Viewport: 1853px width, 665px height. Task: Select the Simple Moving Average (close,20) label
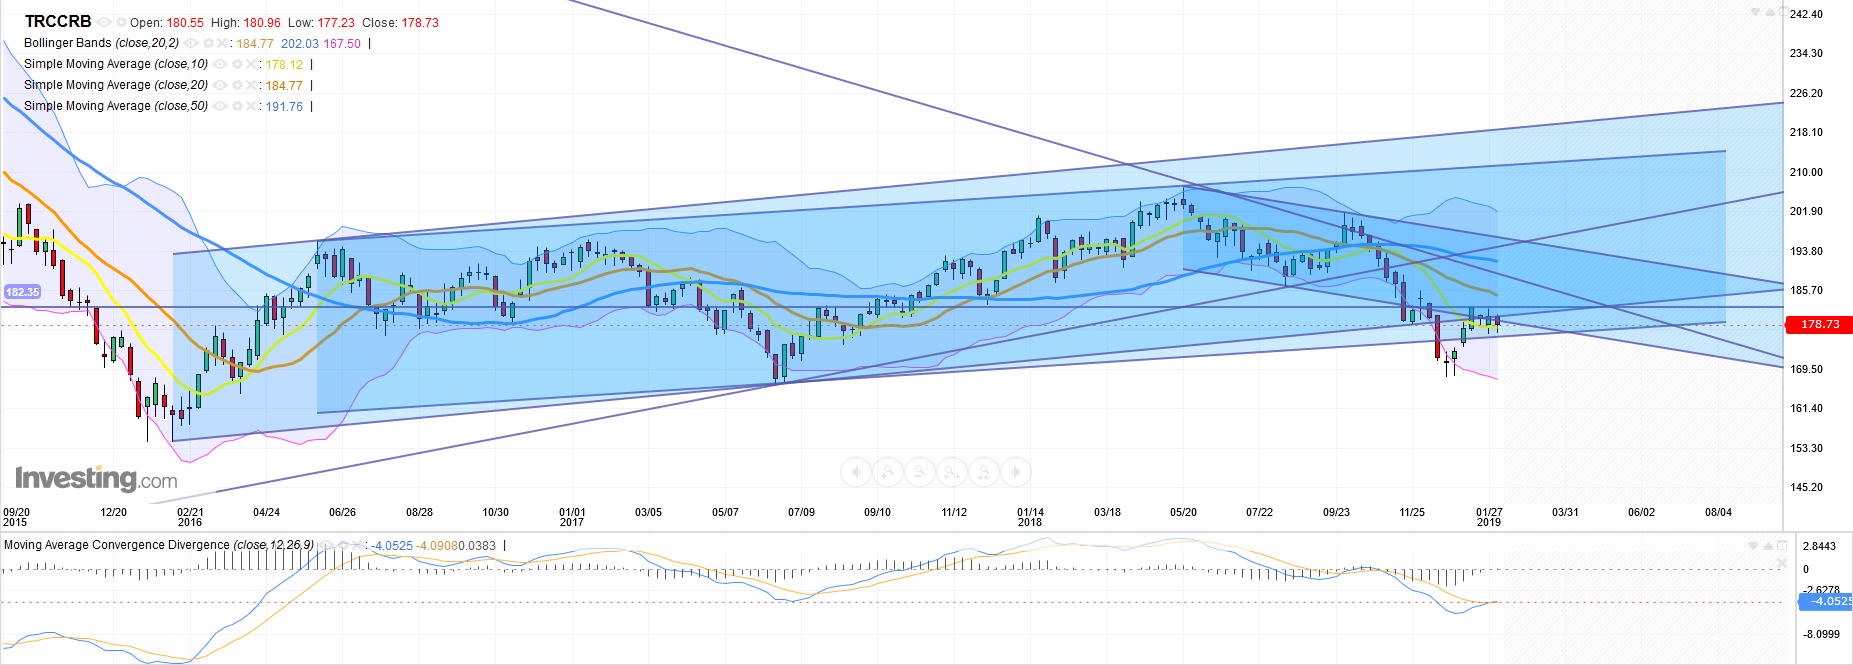click(116, 85)
